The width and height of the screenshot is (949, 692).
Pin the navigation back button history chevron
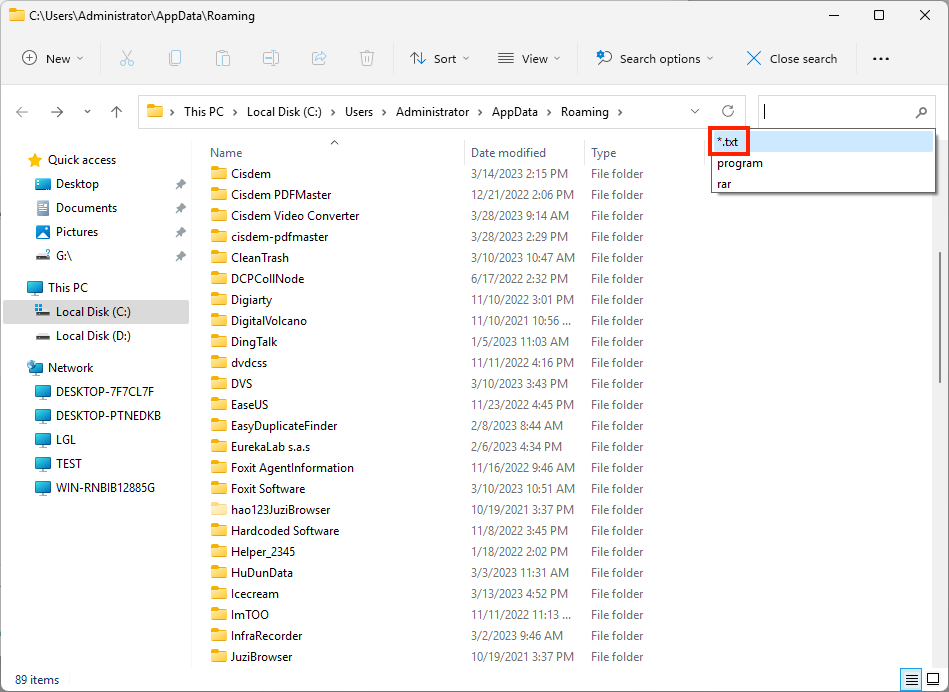pos(87,111)
